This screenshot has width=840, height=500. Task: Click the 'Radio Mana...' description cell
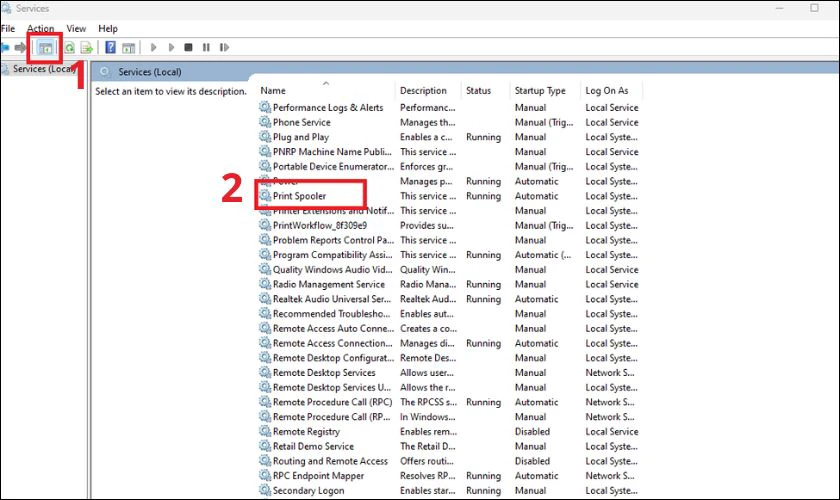point(428,284)
